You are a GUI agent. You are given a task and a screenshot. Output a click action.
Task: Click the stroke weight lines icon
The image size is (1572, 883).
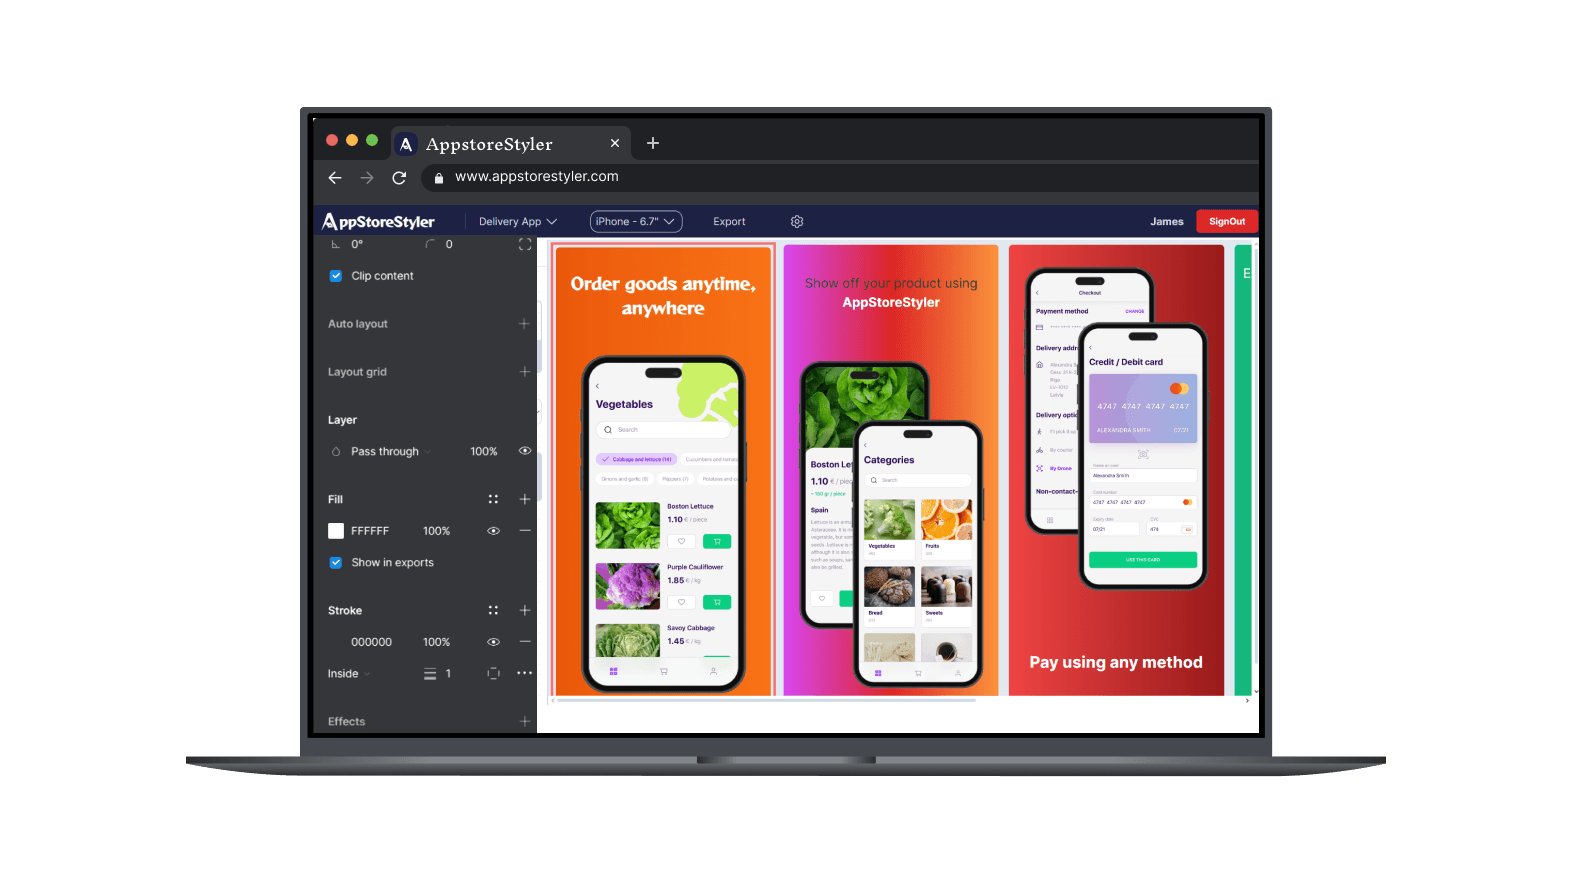(x=430, y=674)
